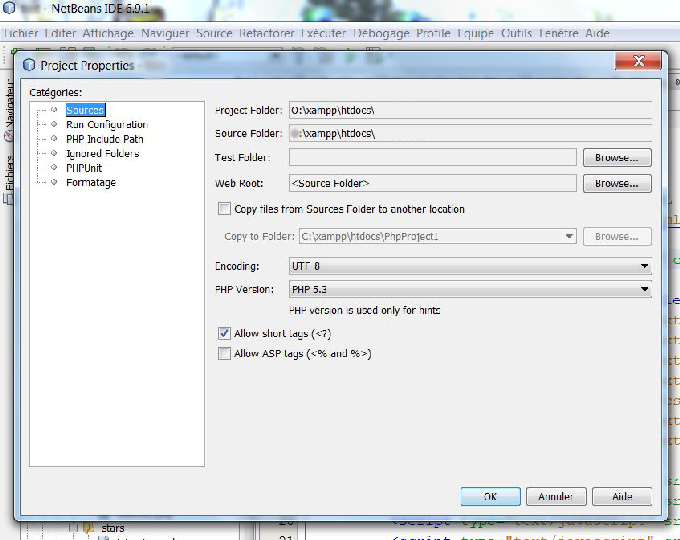680x540 pixels.
Task: Select the Run Configuration category
Action: [107, 125]
